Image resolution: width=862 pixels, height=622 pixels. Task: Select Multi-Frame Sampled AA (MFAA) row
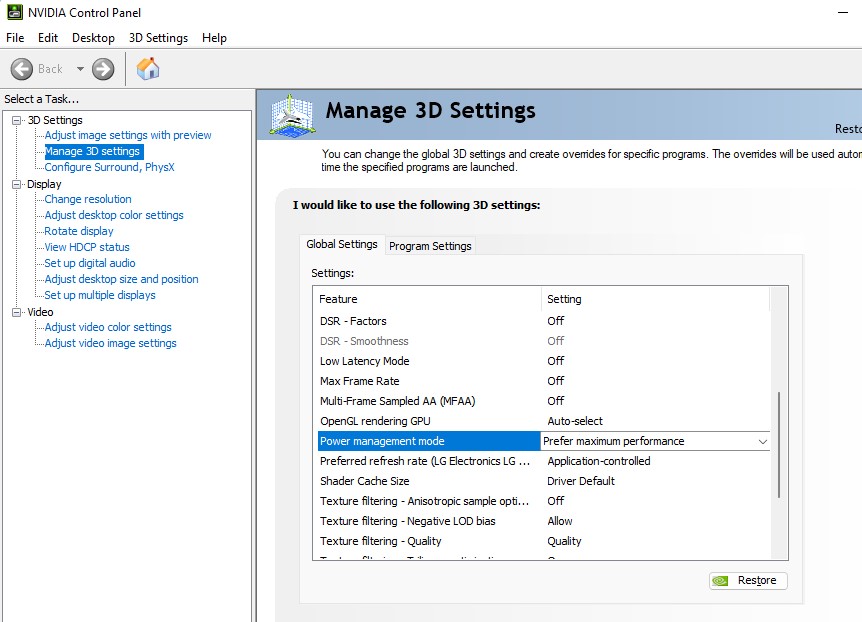544,401
